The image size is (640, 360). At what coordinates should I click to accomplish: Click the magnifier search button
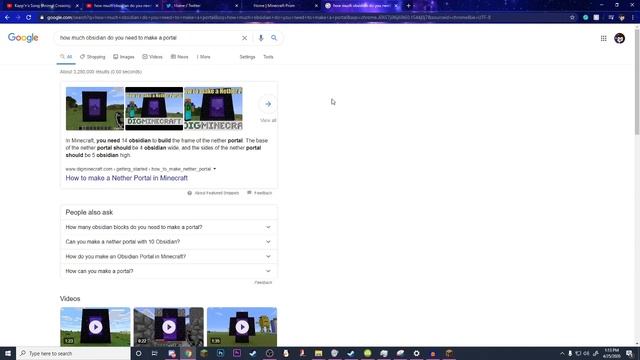274,38
